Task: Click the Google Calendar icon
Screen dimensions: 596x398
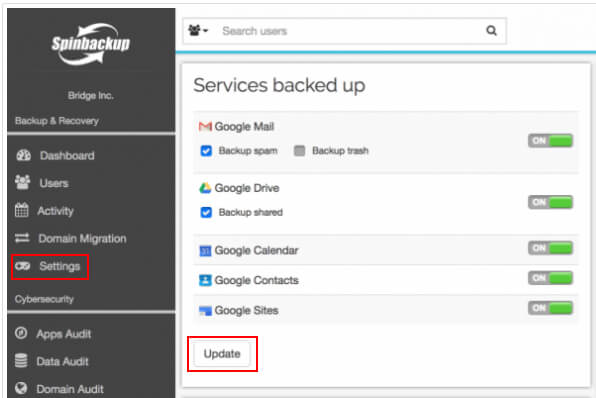Action: [205, 251]
